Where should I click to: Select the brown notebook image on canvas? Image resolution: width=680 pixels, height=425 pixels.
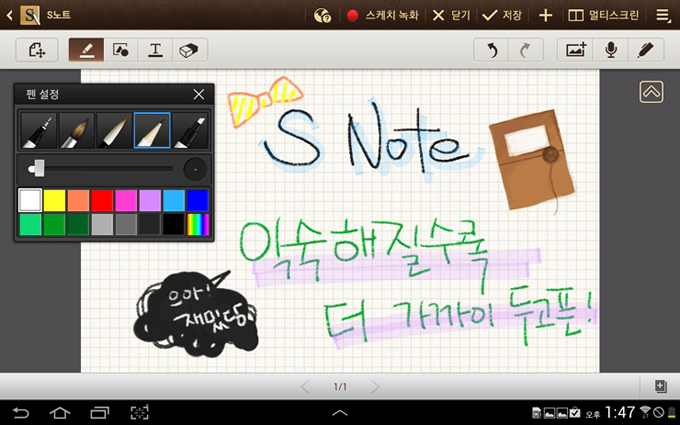point(532,160)
